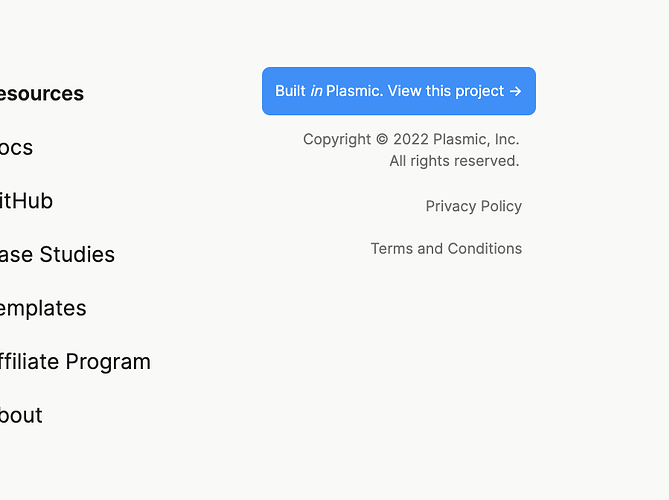Click the Built in Plasmic button
Image resolution: width=669 pixels, height=500 pixels.
pyautogui.click(x=398, y=91)
